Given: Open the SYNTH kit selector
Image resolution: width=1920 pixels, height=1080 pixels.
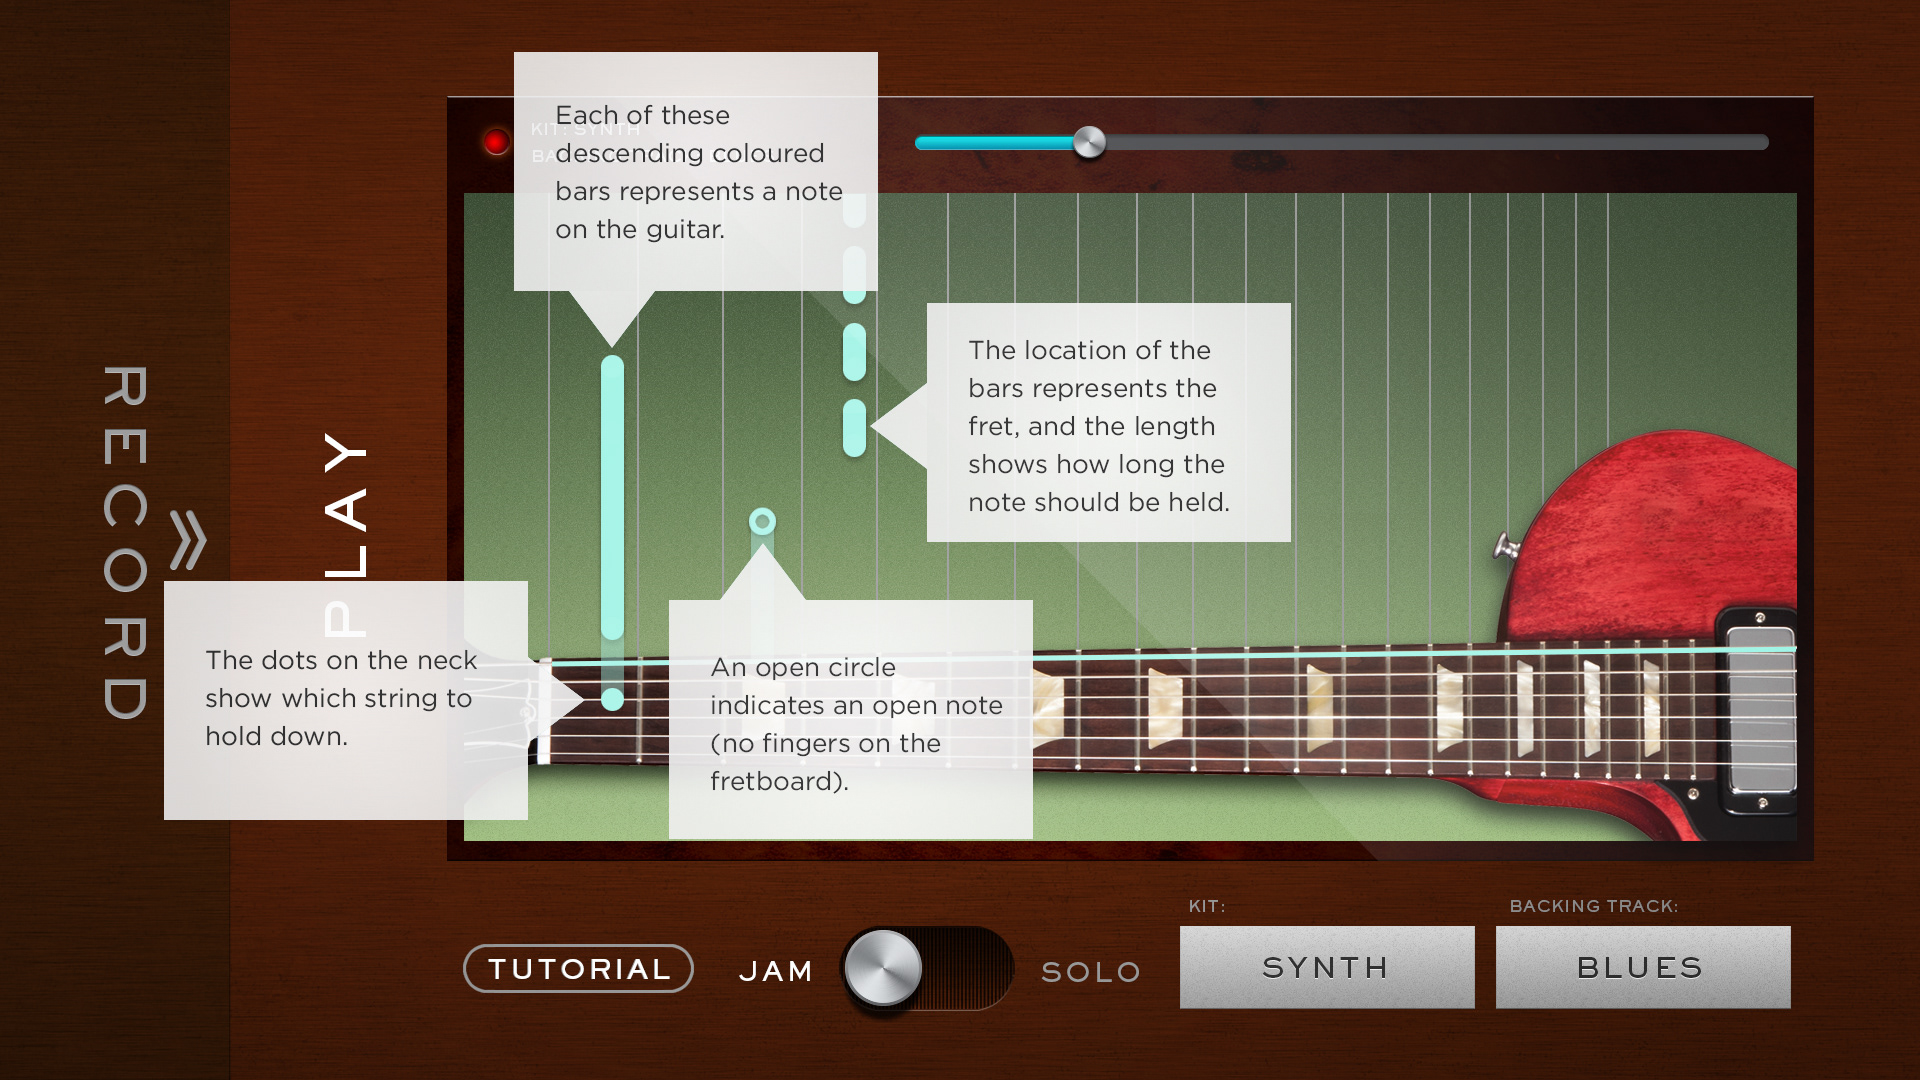Looking at the screenshot, I should coord(1327,967).
